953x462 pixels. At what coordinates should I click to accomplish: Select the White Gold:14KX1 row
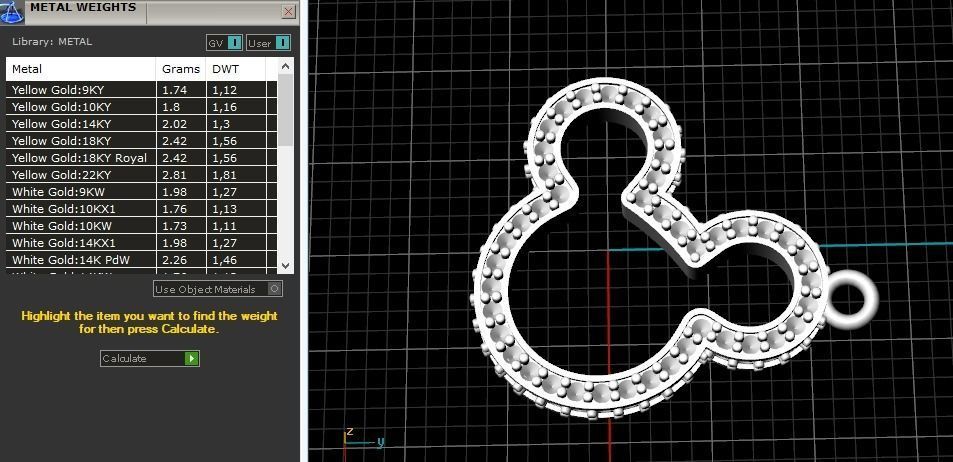[x=142, y=243]
